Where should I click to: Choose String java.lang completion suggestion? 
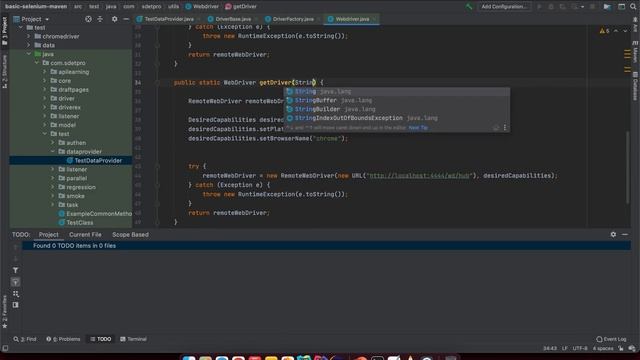397,91
